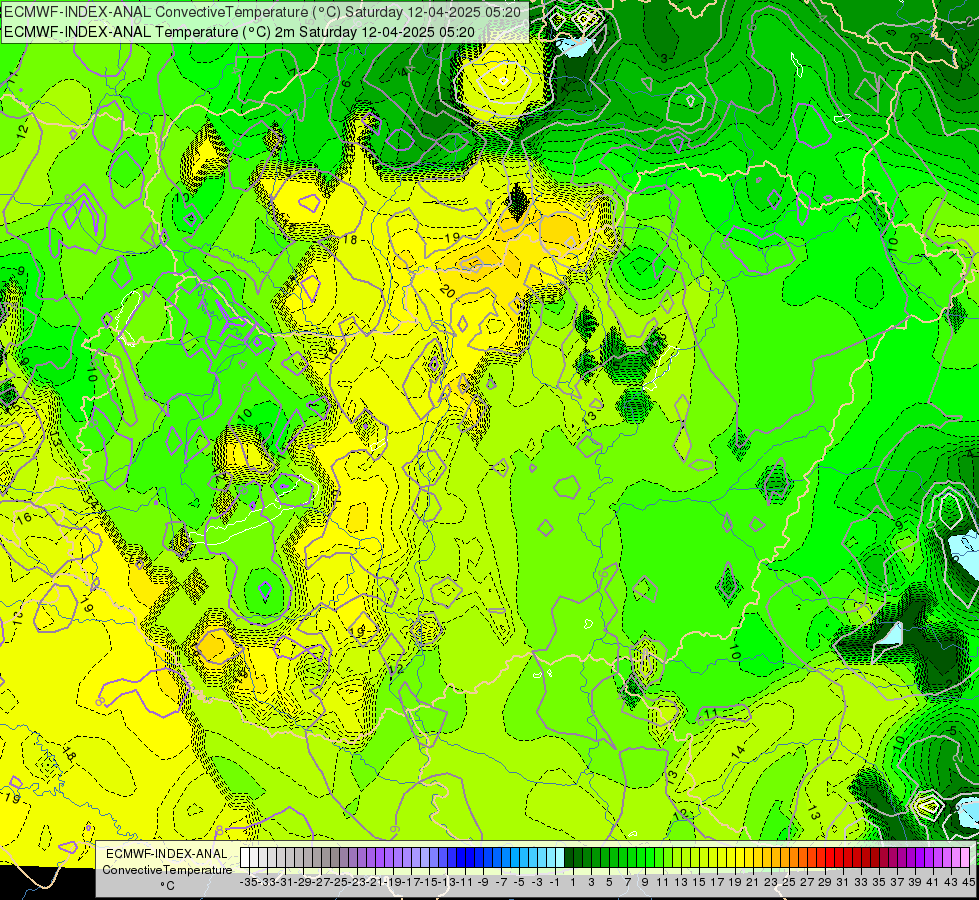Click legend tick value '33'
Image resolution: width=979 pixels, height=900 pixels.
click(x=861, y=882)
